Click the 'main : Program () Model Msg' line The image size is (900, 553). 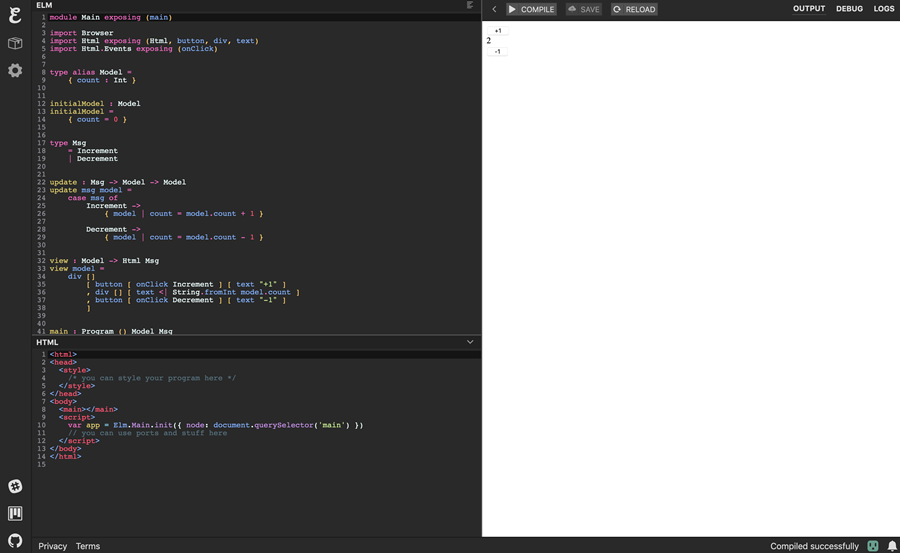coord(111,331)
